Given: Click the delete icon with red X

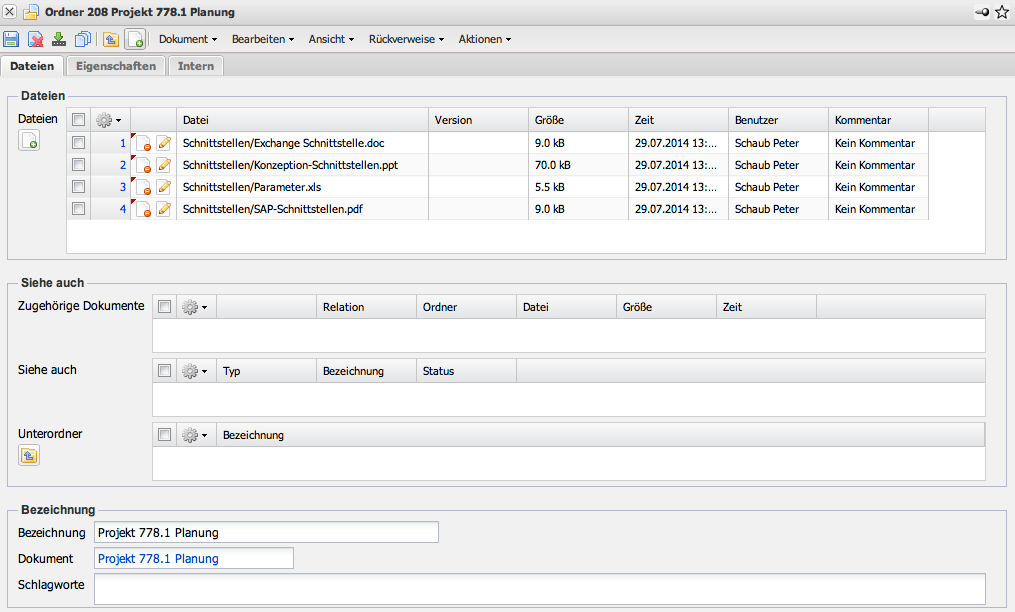Looking at the screenshot, I should (x=35, y=39).
